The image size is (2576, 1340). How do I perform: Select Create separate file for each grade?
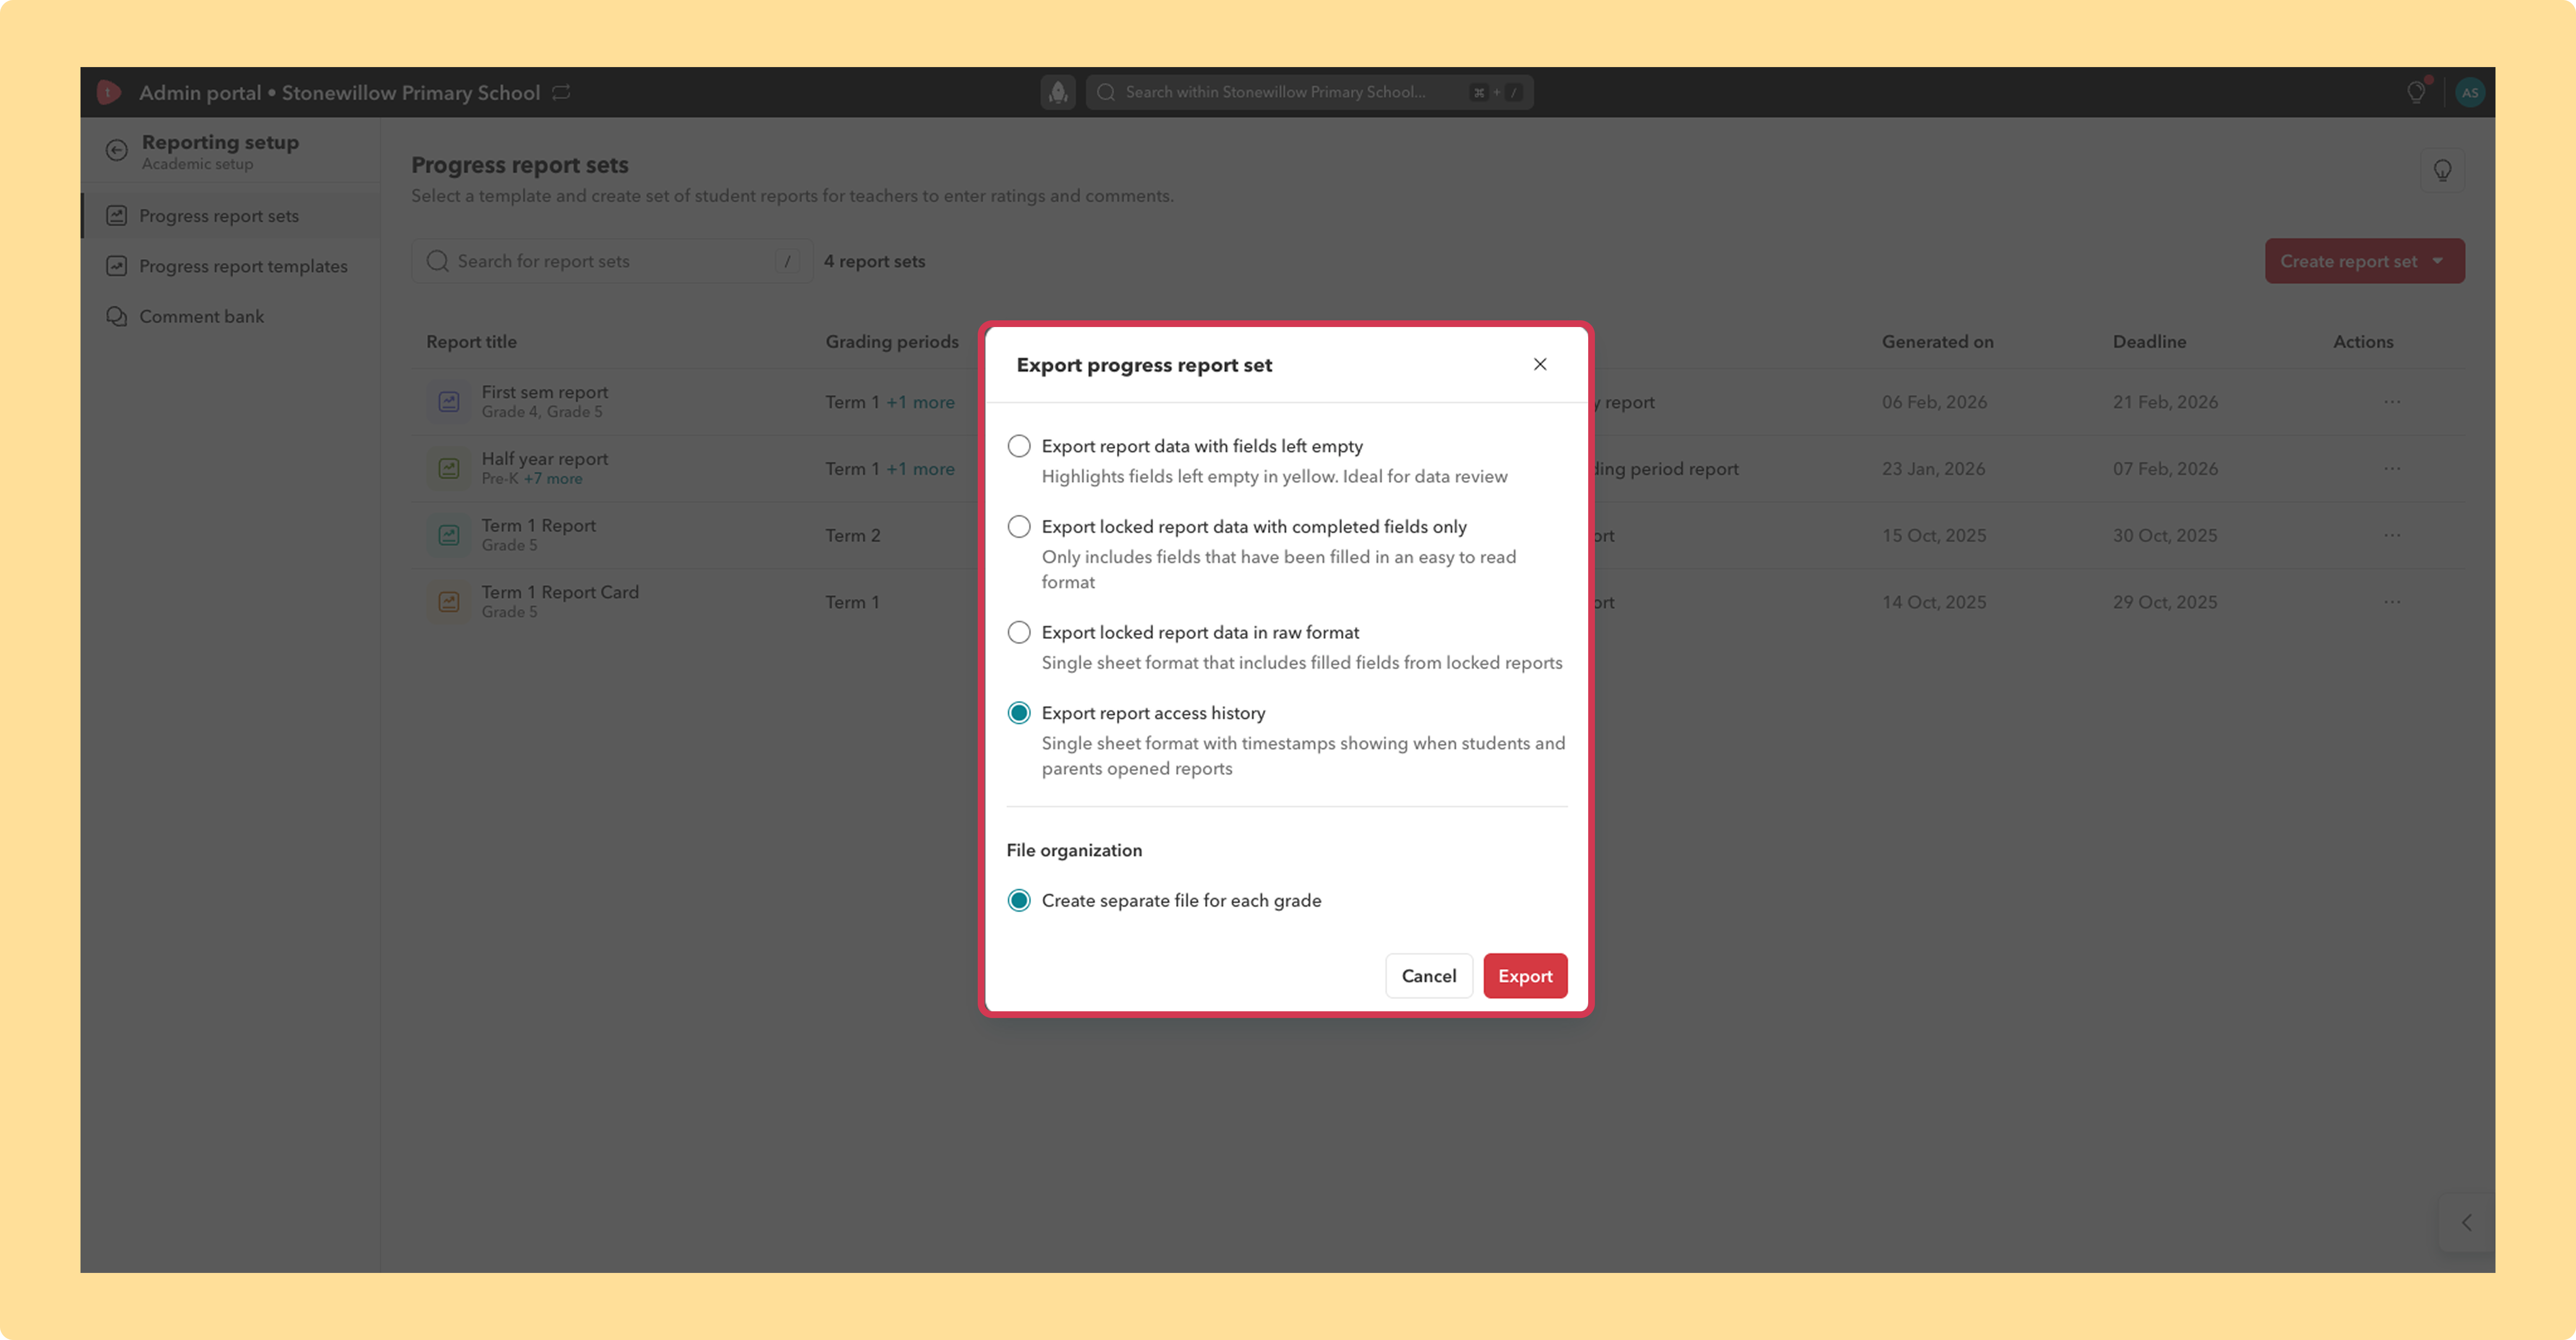click(1019, 900)
